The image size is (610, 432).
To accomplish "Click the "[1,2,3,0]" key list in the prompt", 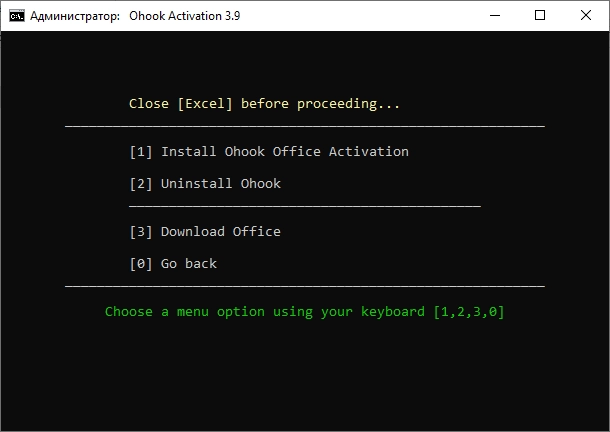I will coord(469,312).
